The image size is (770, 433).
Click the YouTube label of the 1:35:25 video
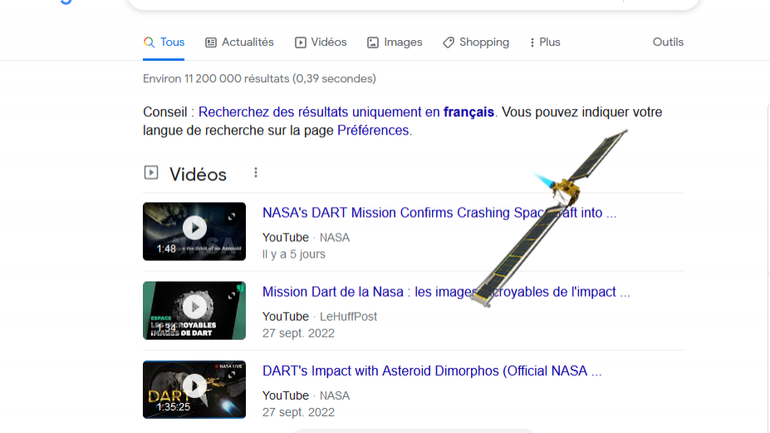point(285,396)
